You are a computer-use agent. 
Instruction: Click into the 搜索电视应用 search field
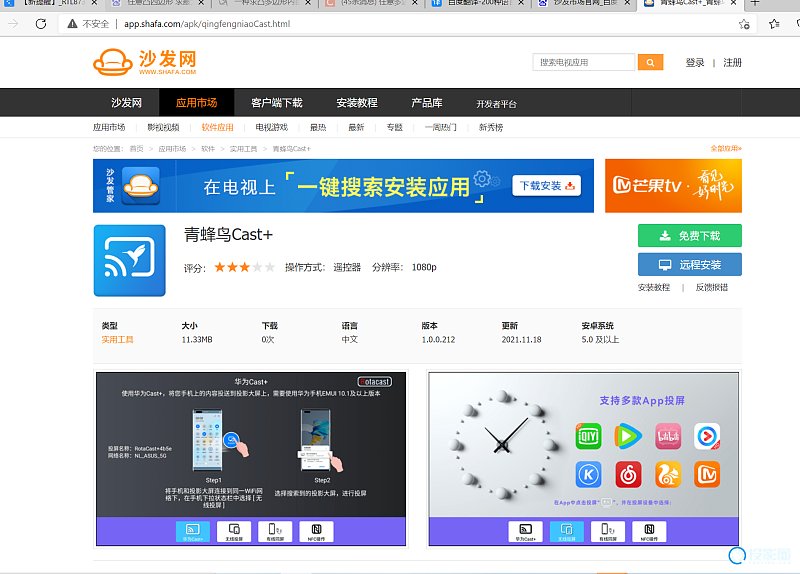pos(584,62)
